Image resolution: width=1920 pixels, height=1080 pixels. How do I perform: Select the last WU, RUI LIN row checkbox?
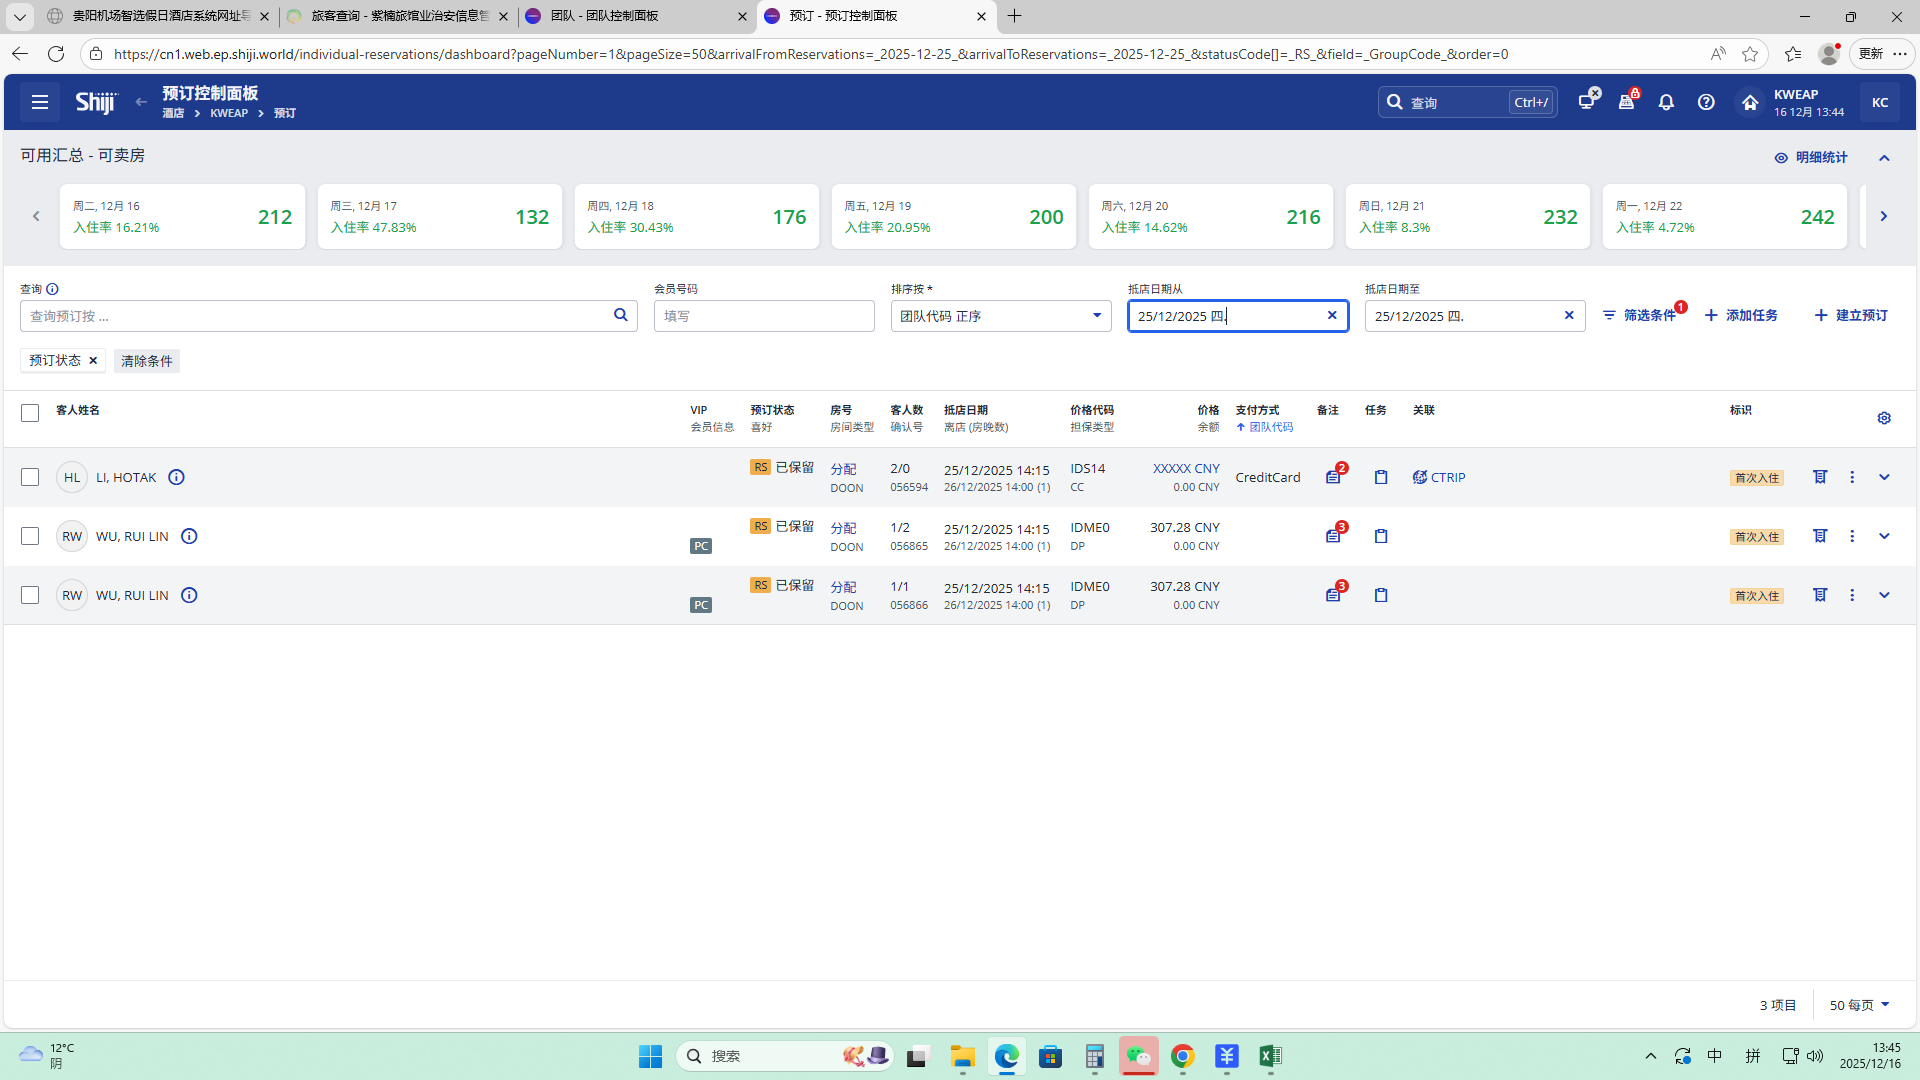tap(30, 595)
